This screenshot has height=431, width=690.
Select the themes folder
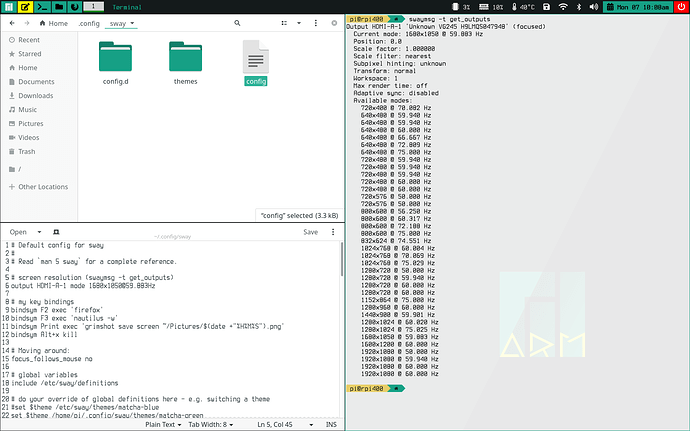[x=185, y=62]
